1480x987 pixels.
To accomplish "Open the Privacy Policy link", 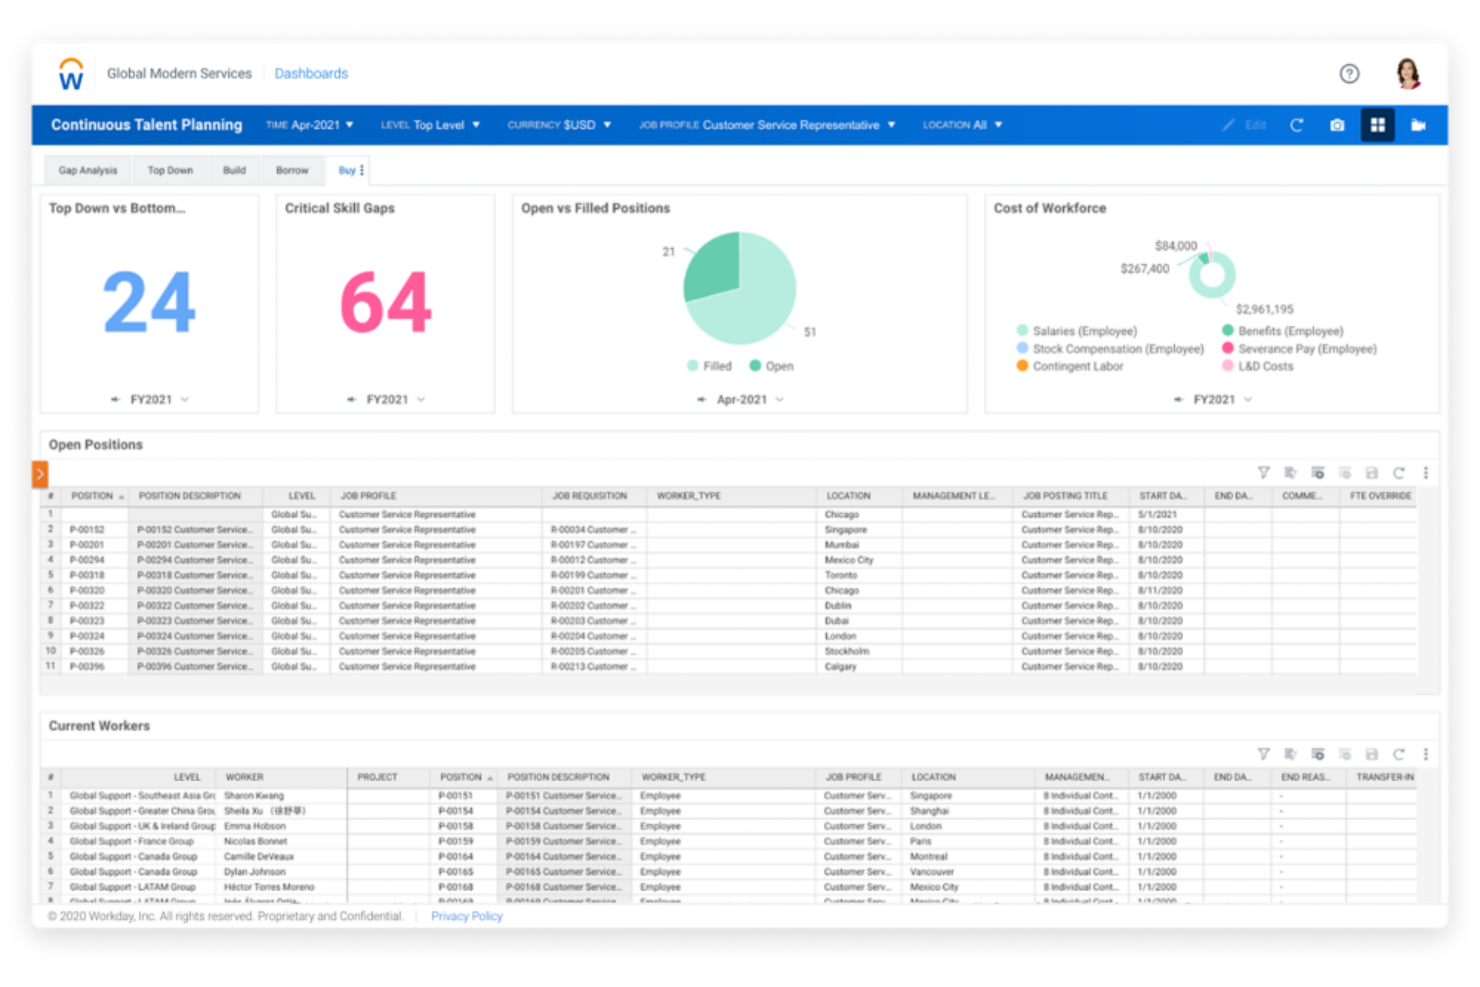I will 466,916.
